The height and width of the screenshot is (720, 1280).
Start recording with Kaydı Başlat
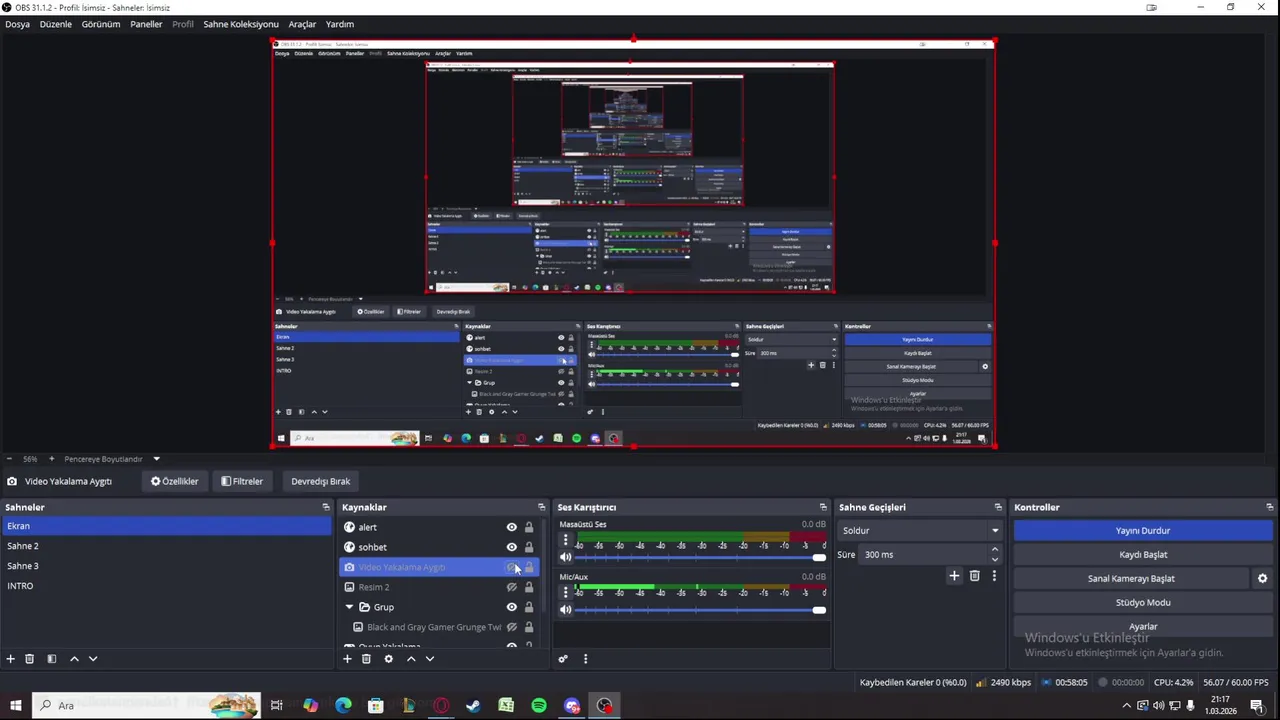(x=1143, y=554)
